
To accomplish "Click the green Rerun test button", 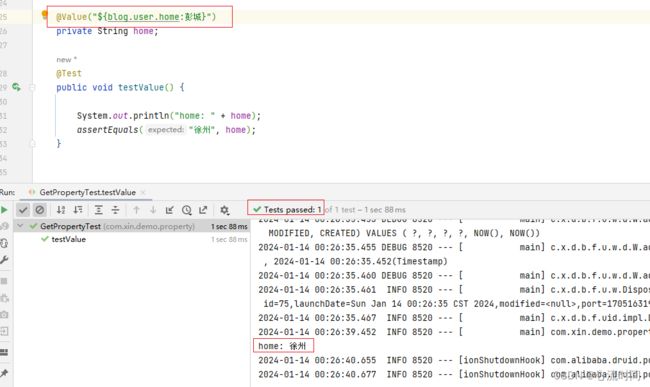I will point(4,210).
